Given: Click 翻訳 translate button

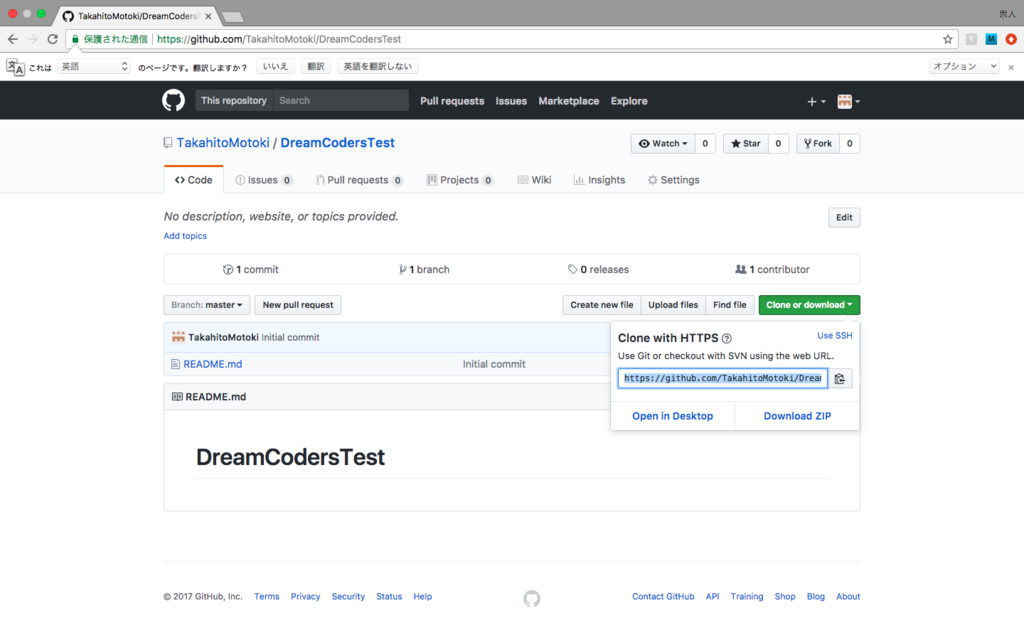Looking at the screenshot, I should [x=315, y=67].
